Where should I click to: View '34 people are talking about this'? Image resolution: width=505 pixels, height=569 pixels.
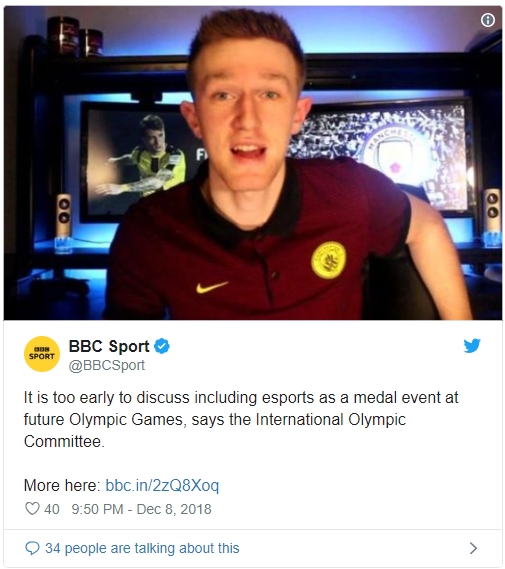[x=142, y=548]
